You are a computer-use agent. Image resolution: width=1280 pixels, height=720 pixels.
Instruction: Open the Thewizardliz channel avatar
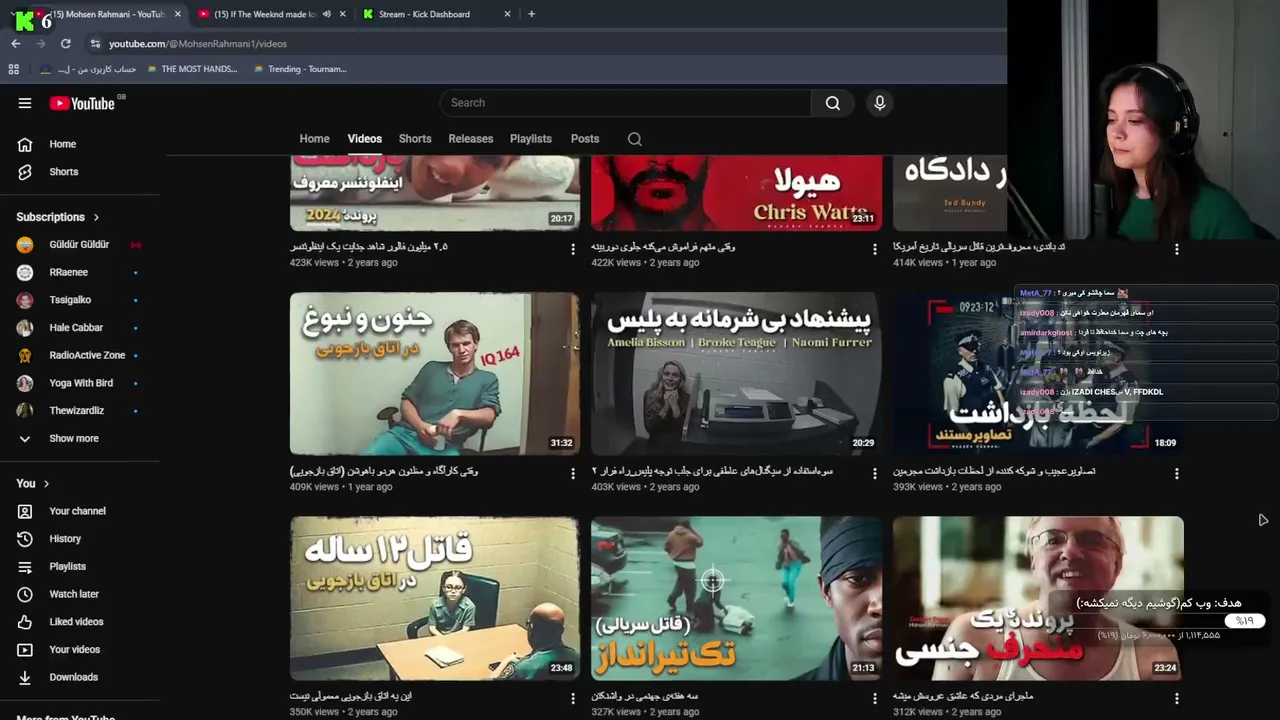[25, 411]
